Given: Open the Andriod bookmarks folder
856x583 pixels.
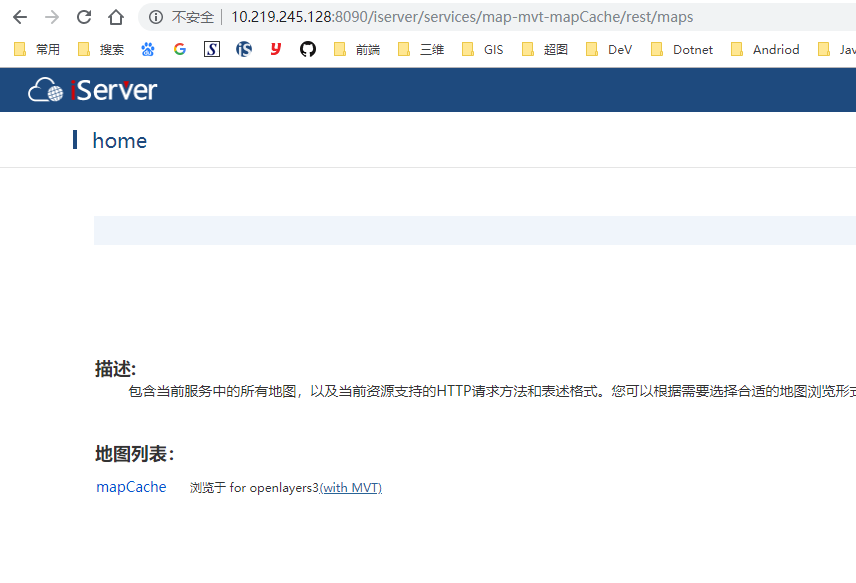Looking at the screenshot, I should tap(765, 50).
